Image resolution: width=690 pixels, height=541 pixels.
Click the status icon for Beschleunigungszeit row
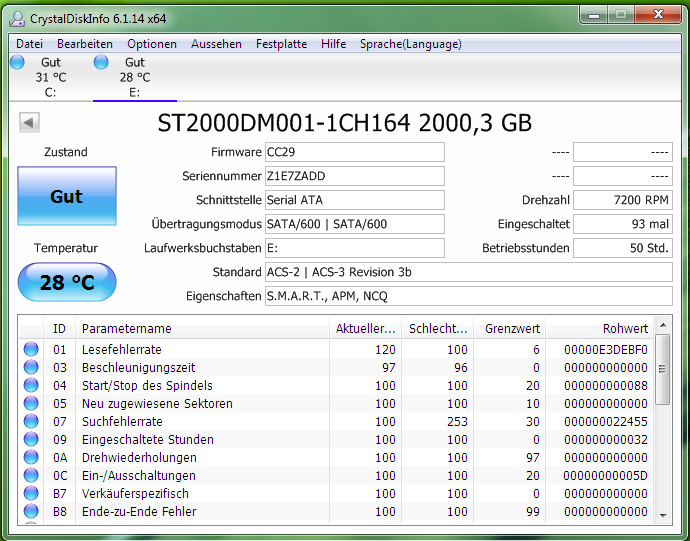(x=31, y=367)
